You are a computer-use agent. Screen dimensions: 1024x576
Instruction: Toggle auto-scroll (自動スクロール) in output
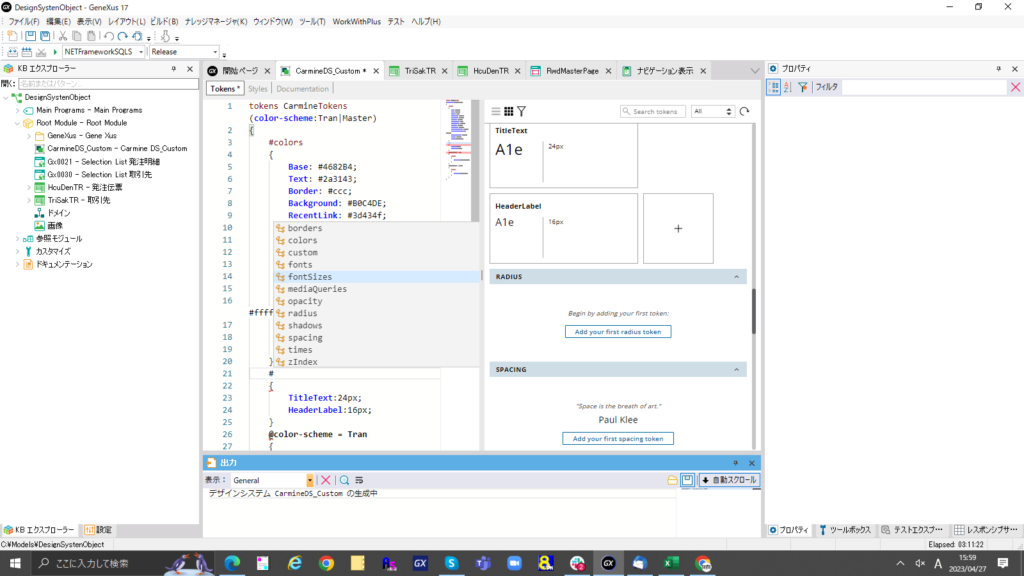pos(729,480)
